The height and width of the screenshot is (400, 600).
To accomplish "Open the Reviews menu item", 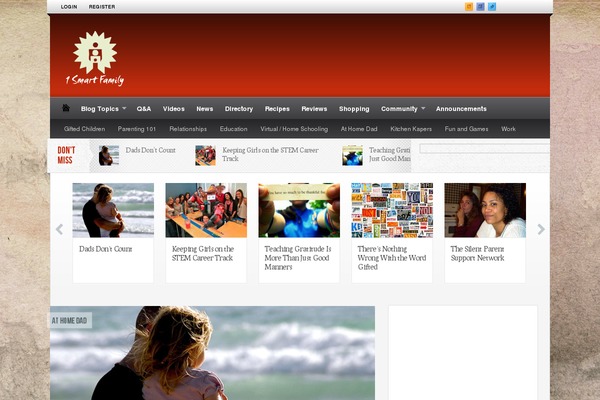I will [x=314, y=109].
